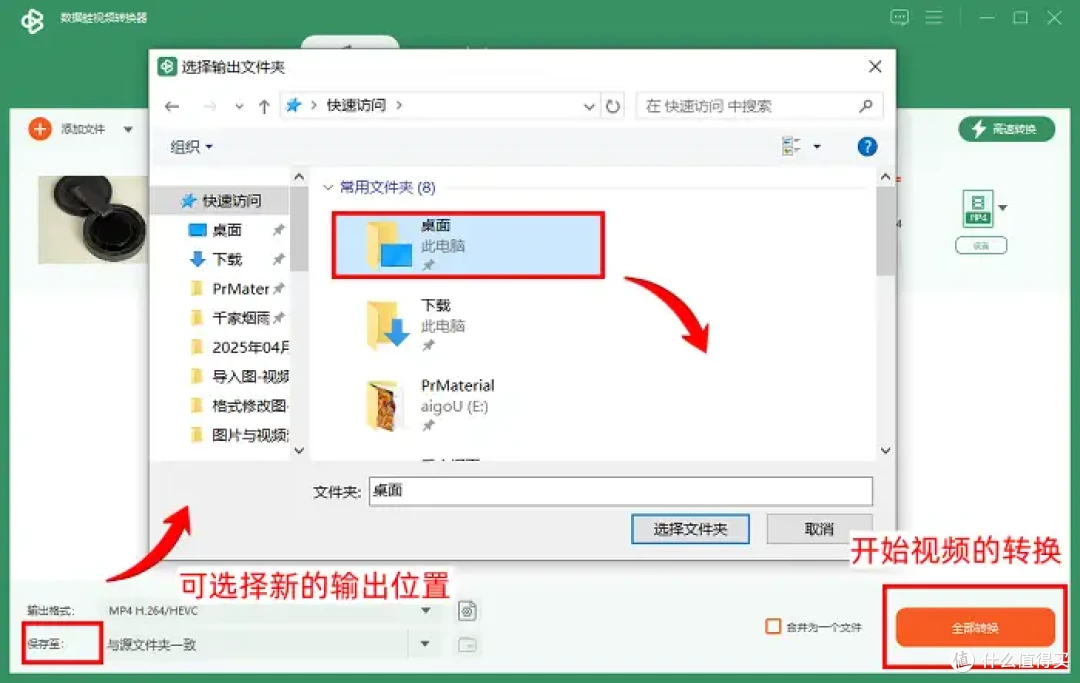Viewport: 1080px width, 683px height.
Task: Change the view layout icon
Action: click(791, 146)
